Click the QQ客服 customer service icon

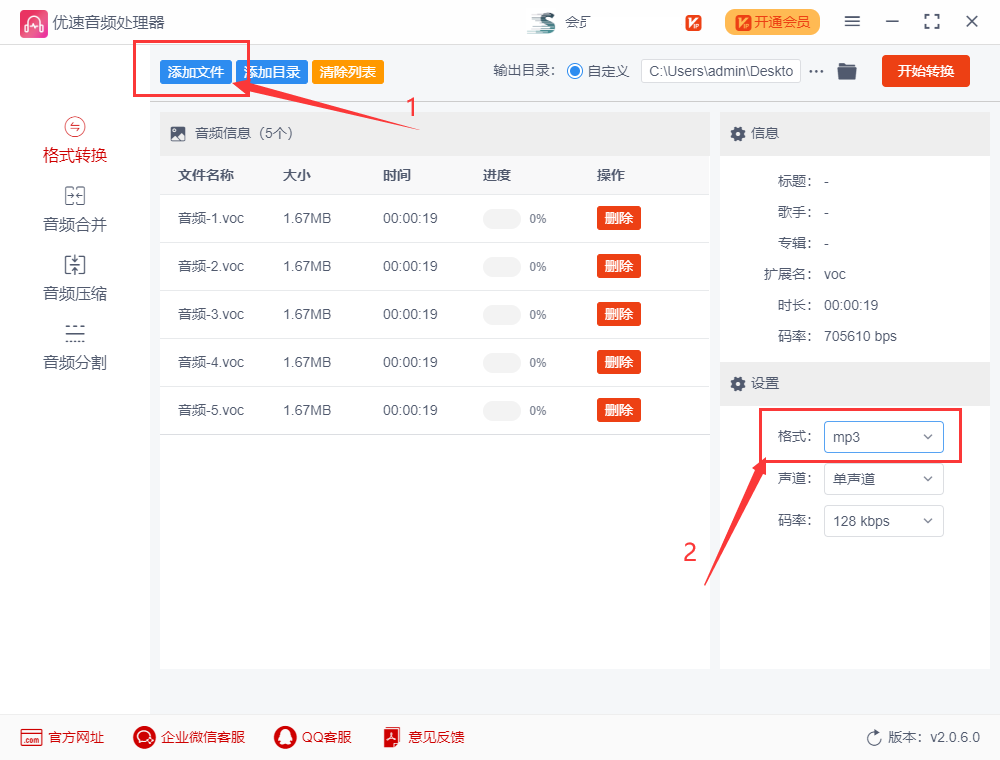285,737
